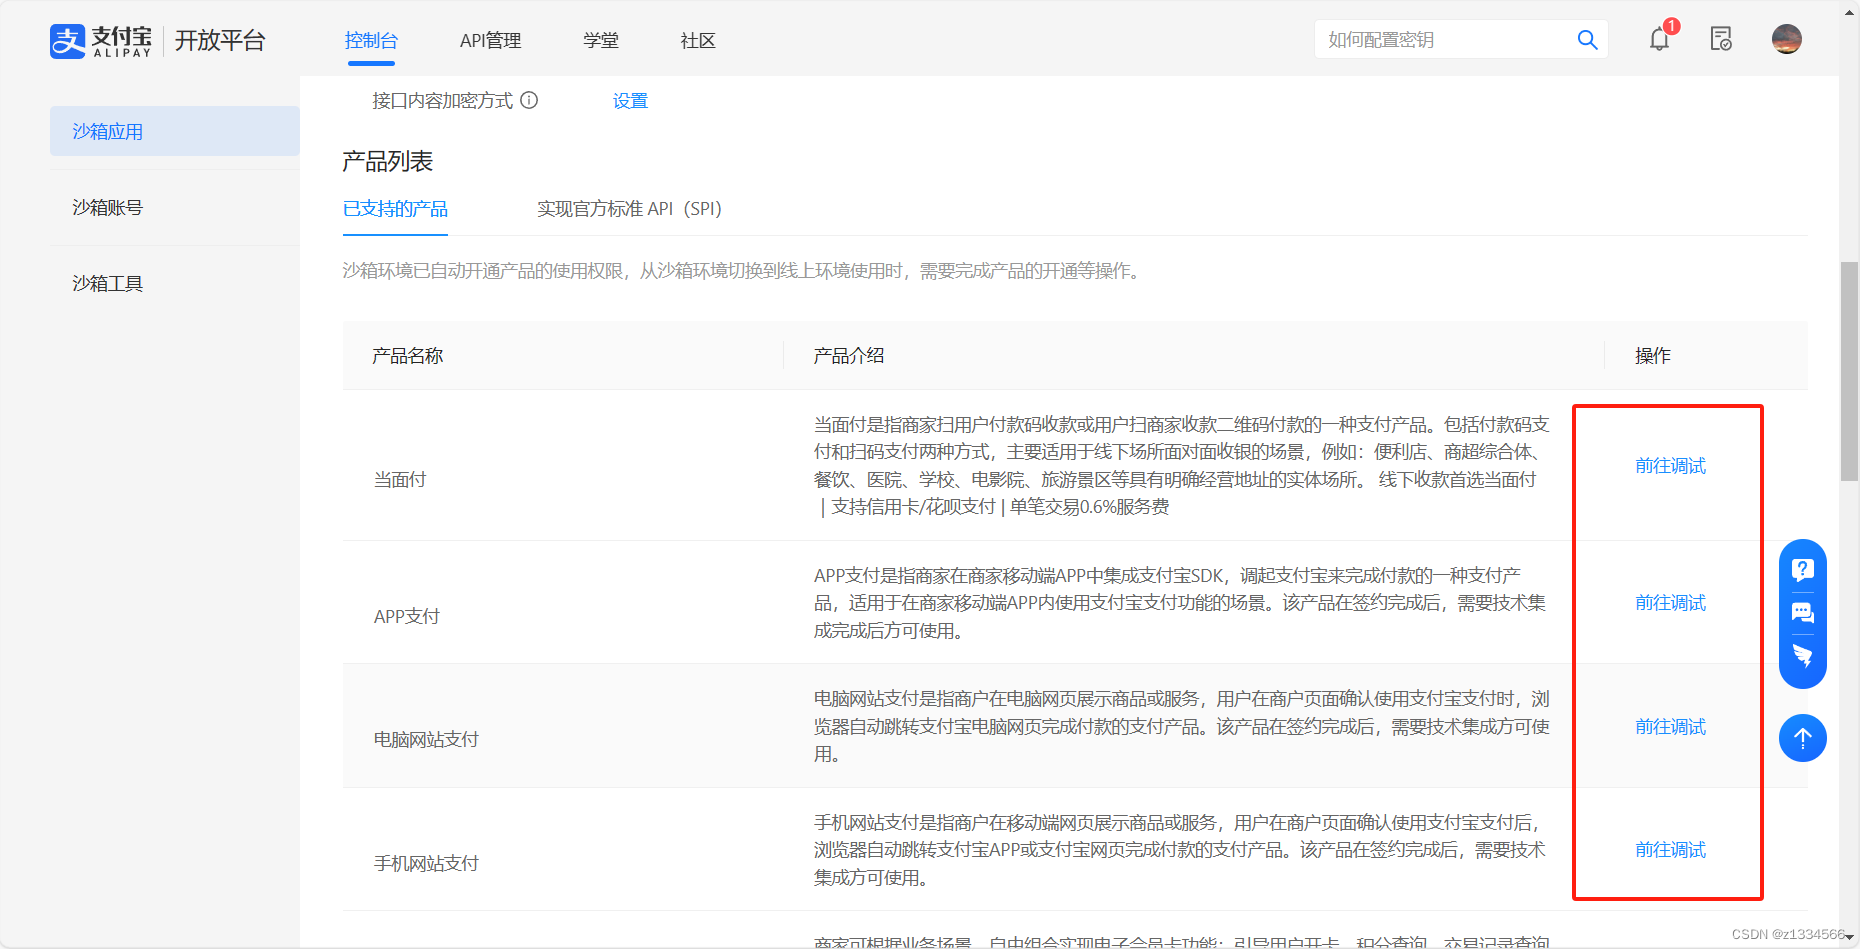Click 前往调试 for 手机网站支付
Screen dimensions: 1860x949
pyautogui.click(x=1670, y=850)
